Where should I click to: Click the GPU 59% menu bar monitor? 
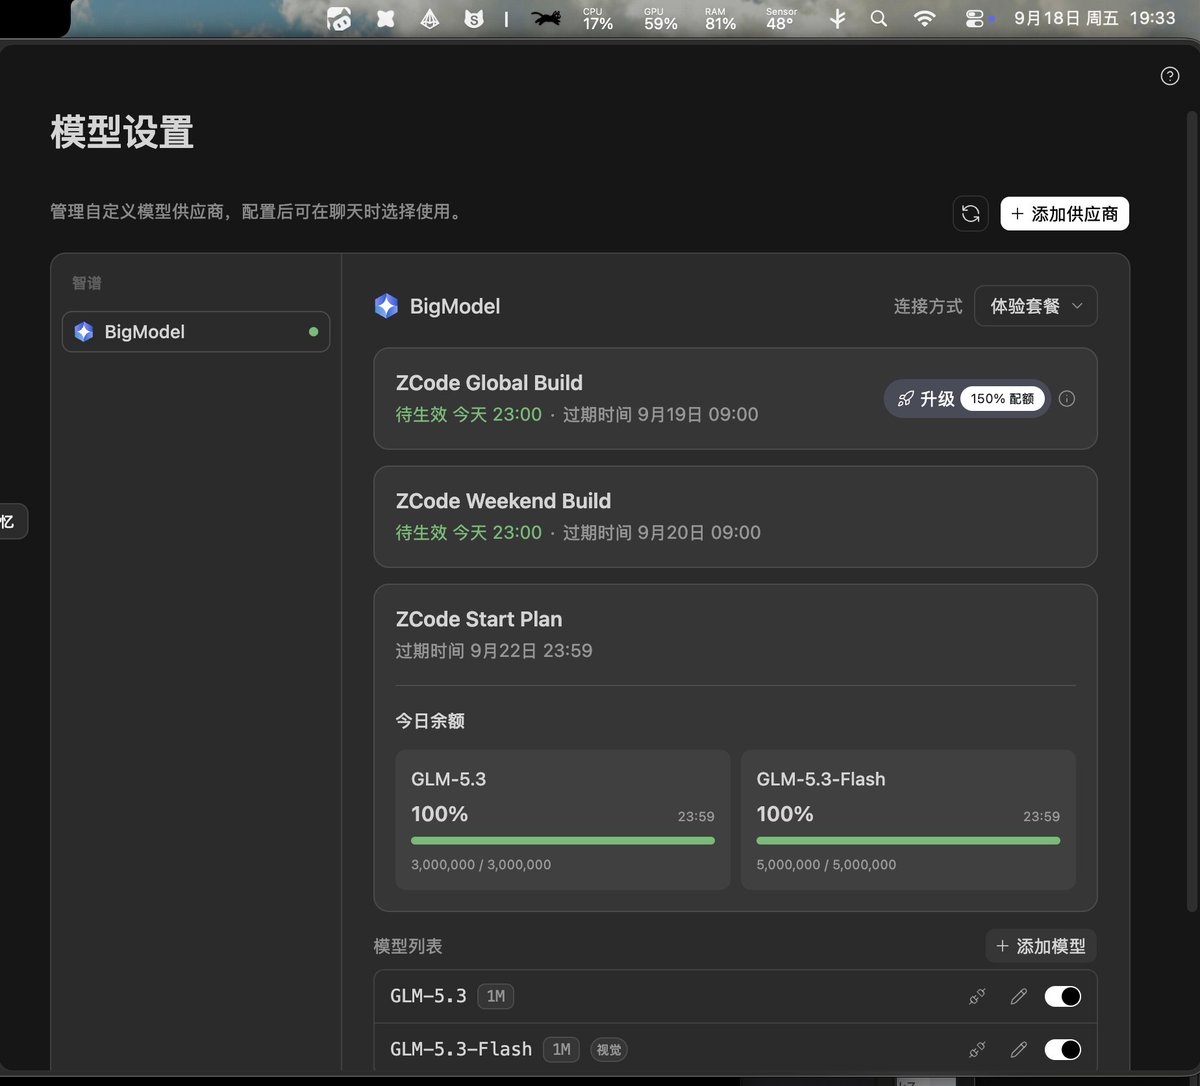click(x=660, y=18)
